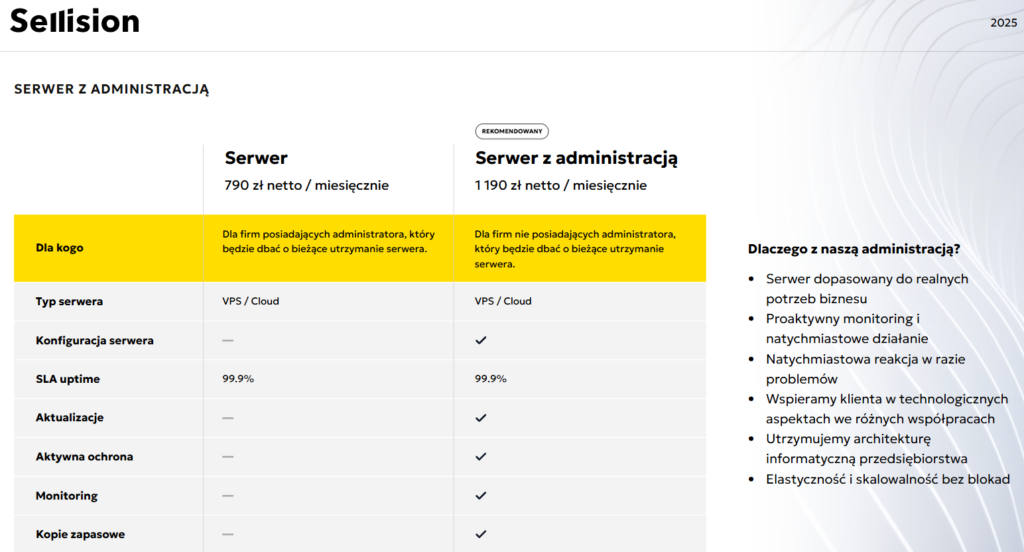This screenshot has height=552, width=1024.
Task: Select the Elastyczność i skalowalność bullet point
Action: tap(887, 479)
